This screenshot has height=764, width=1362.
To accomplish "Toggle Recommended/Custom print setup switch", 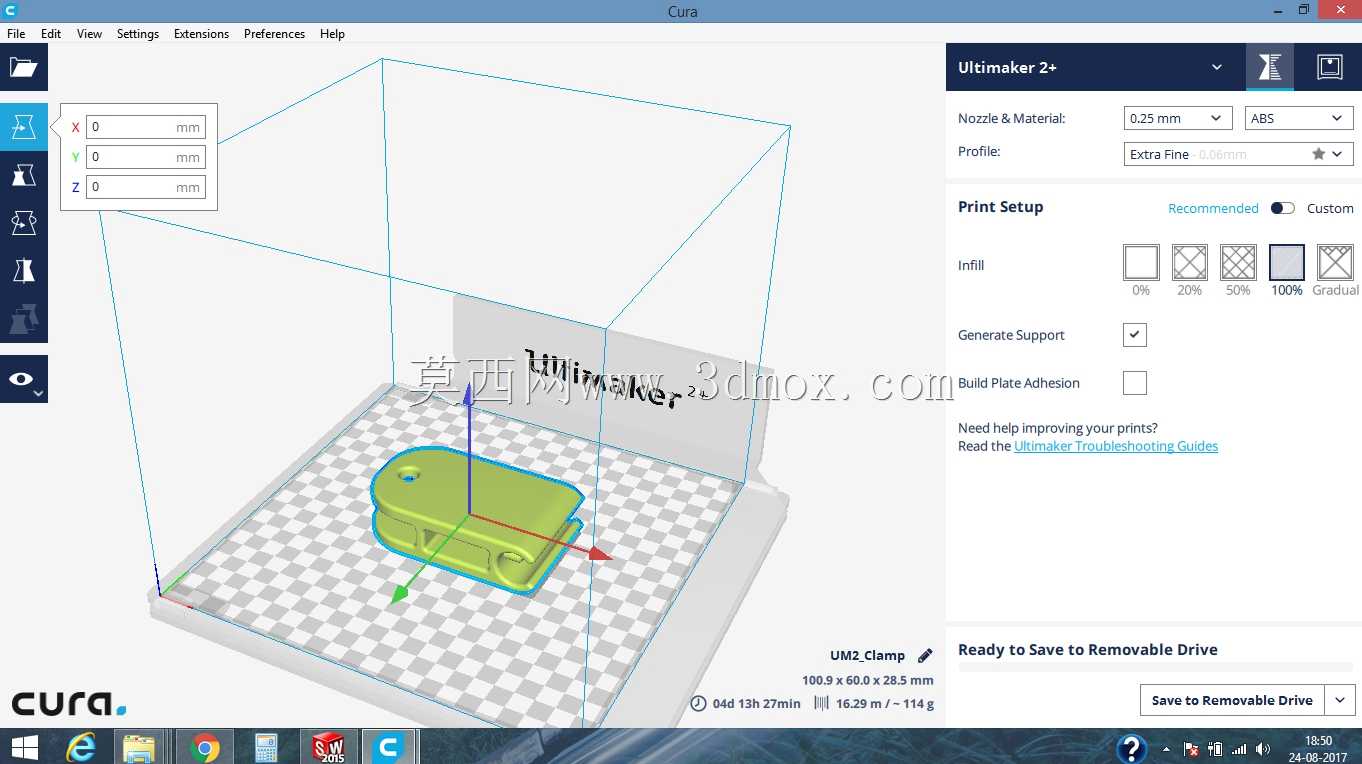I will (1282, 208).
